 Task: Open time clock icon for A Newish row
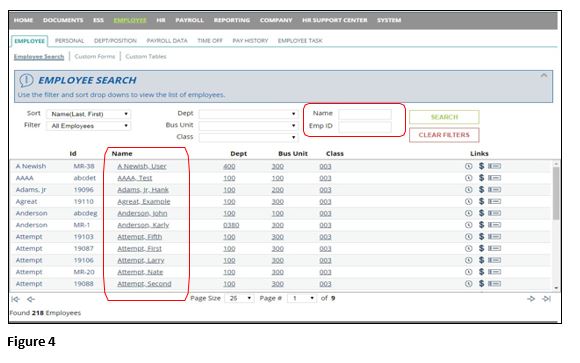(468, 166)
